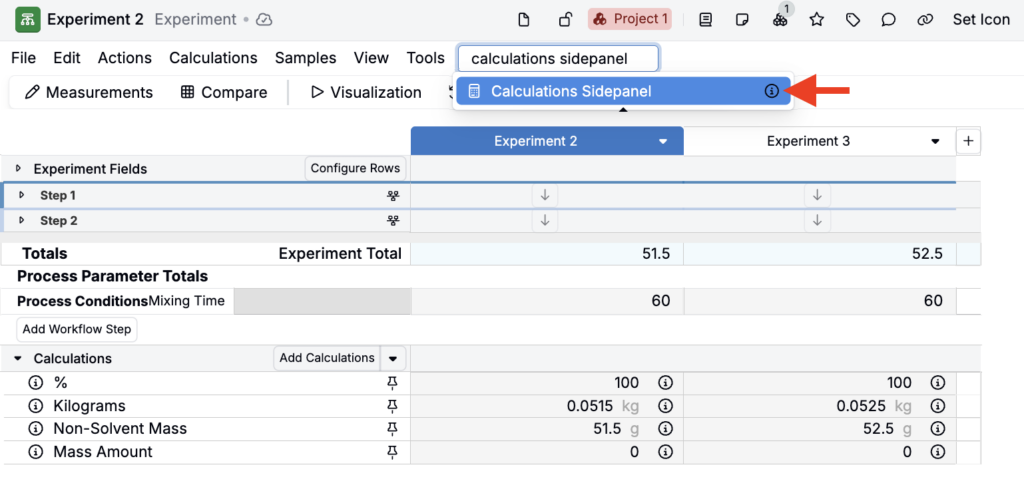Click info icon beside 51.5 g value

[x=665, y=429]
